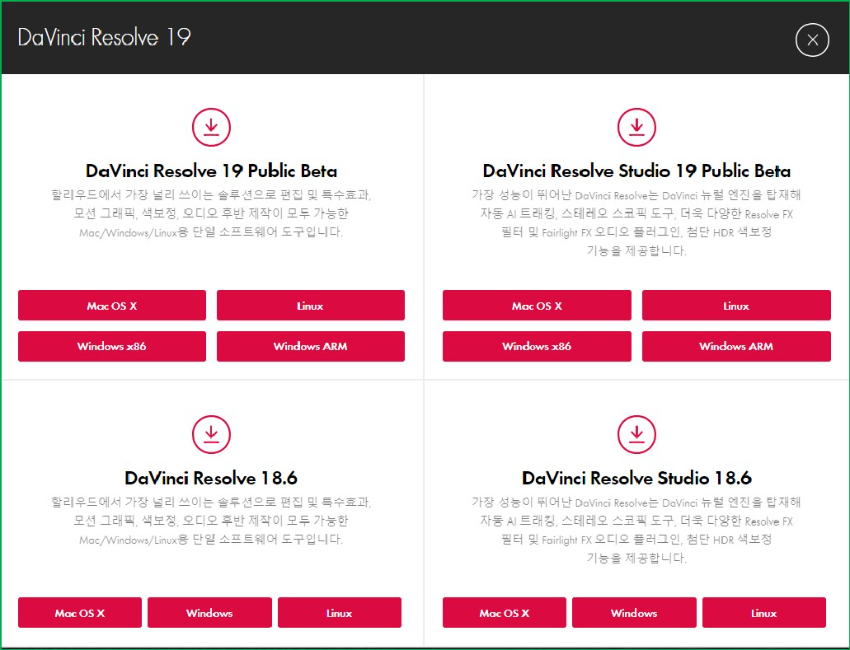Close the DaVinci Resolve 19 download dialog

812,39
